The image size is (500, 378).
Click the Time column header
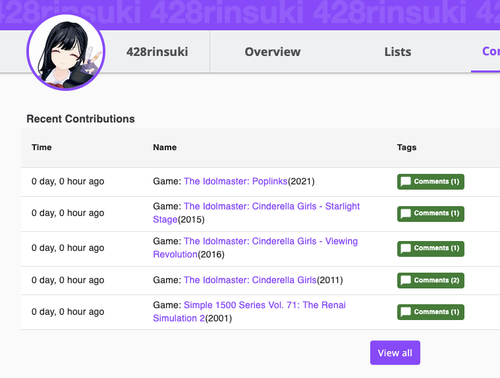coord(42,147)
